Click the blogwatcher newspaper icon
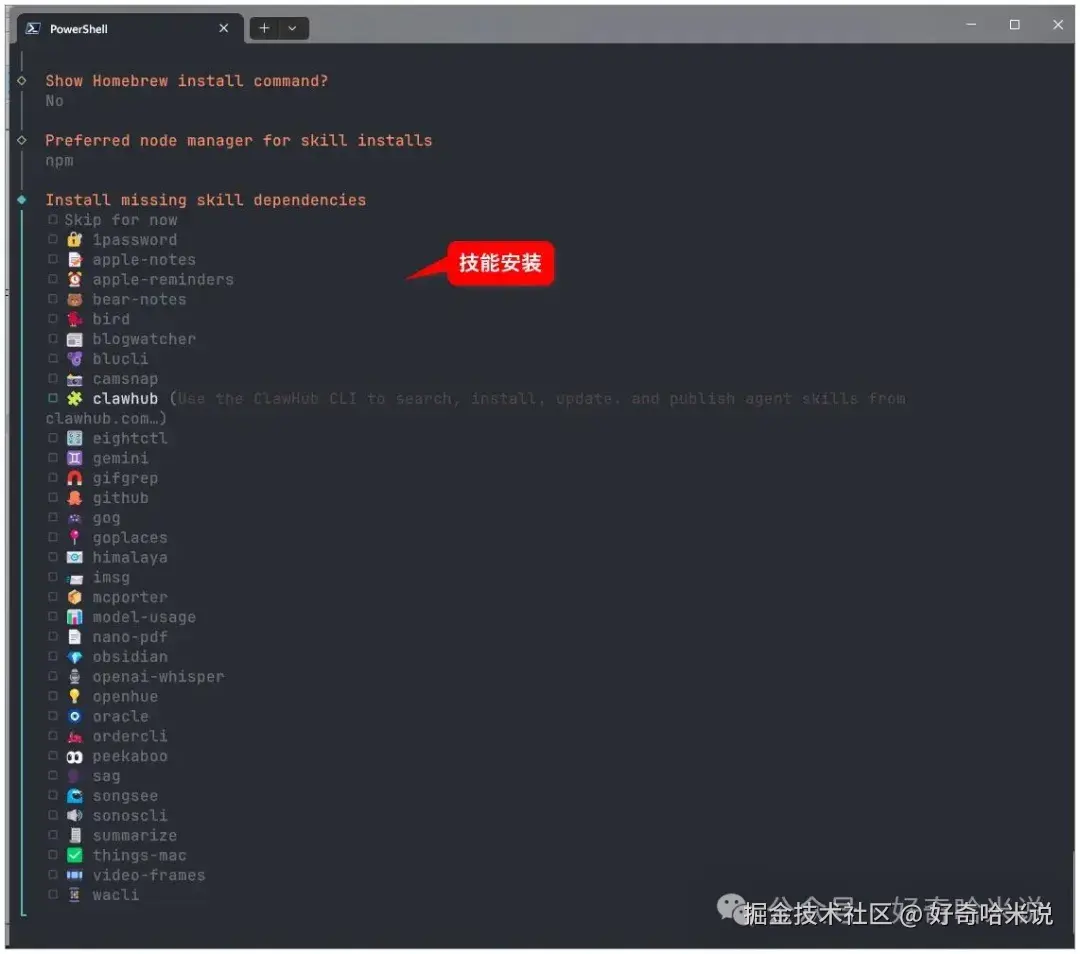 coord(74,339)
